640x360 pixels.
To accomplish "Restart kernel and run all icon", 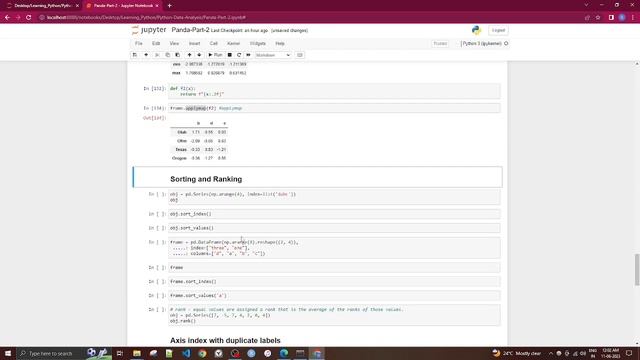I will 248,55.
